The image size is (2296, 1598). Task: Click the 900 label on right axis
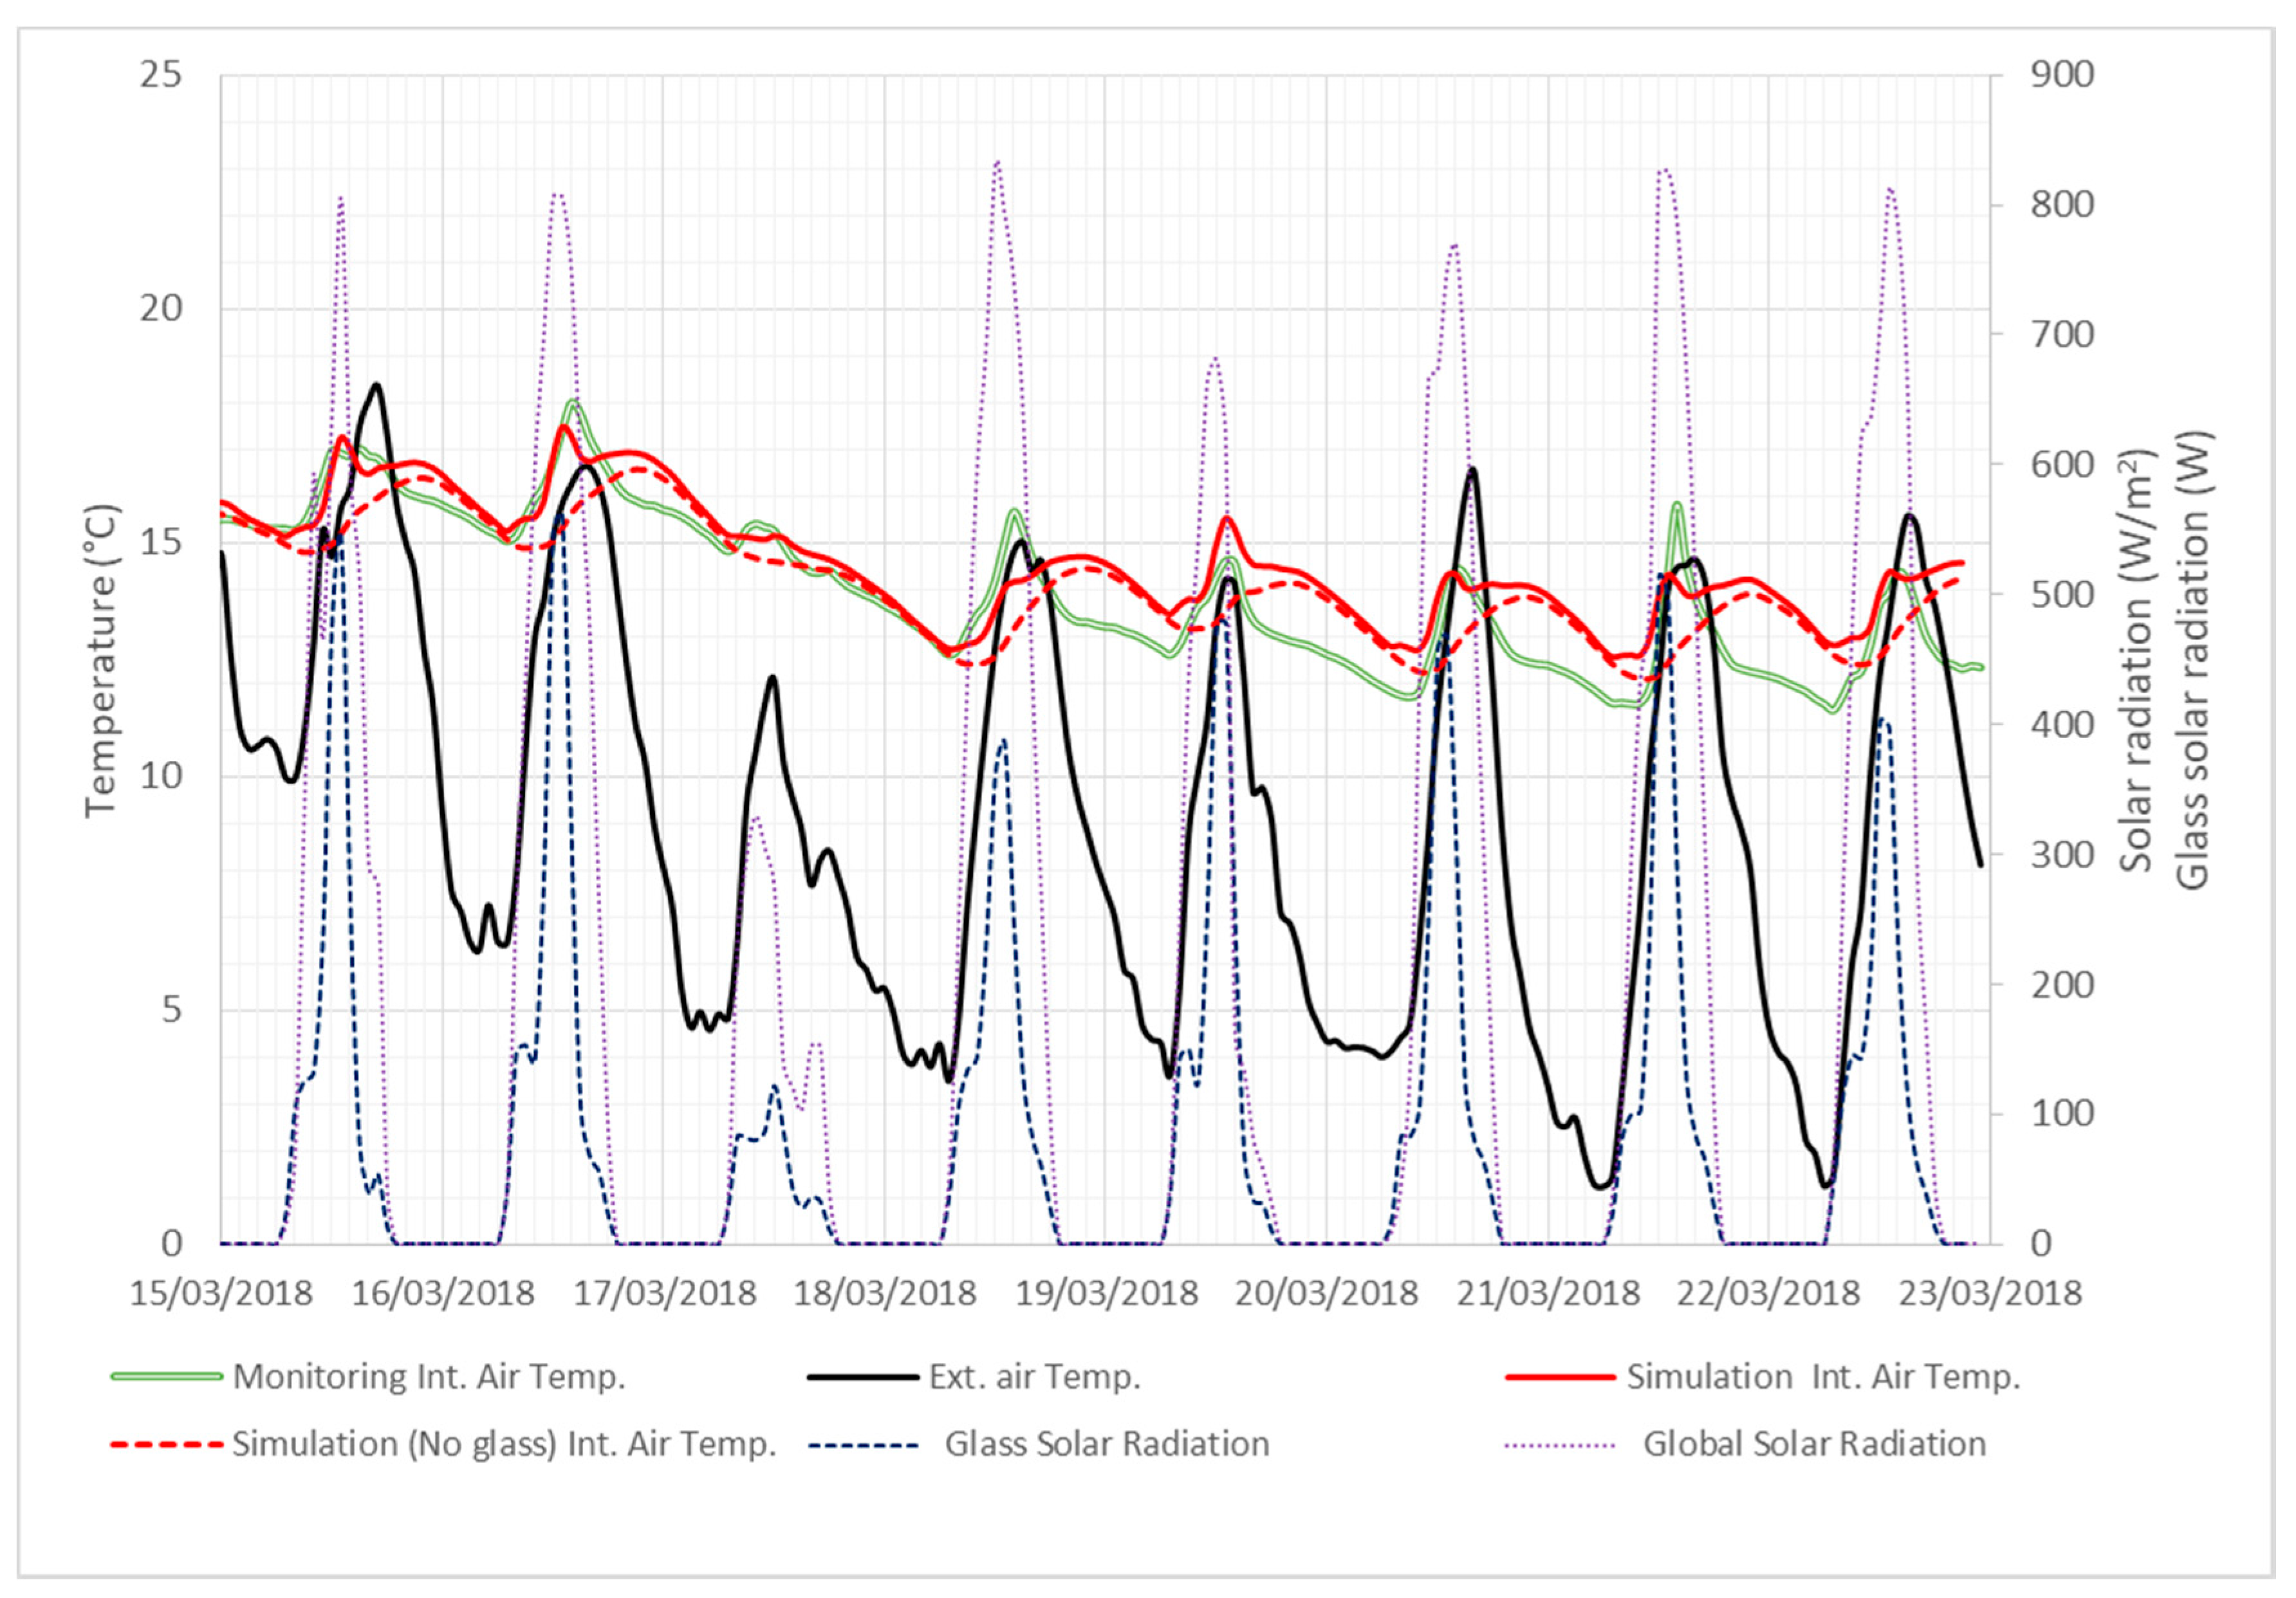click(x=2062, y=75)
